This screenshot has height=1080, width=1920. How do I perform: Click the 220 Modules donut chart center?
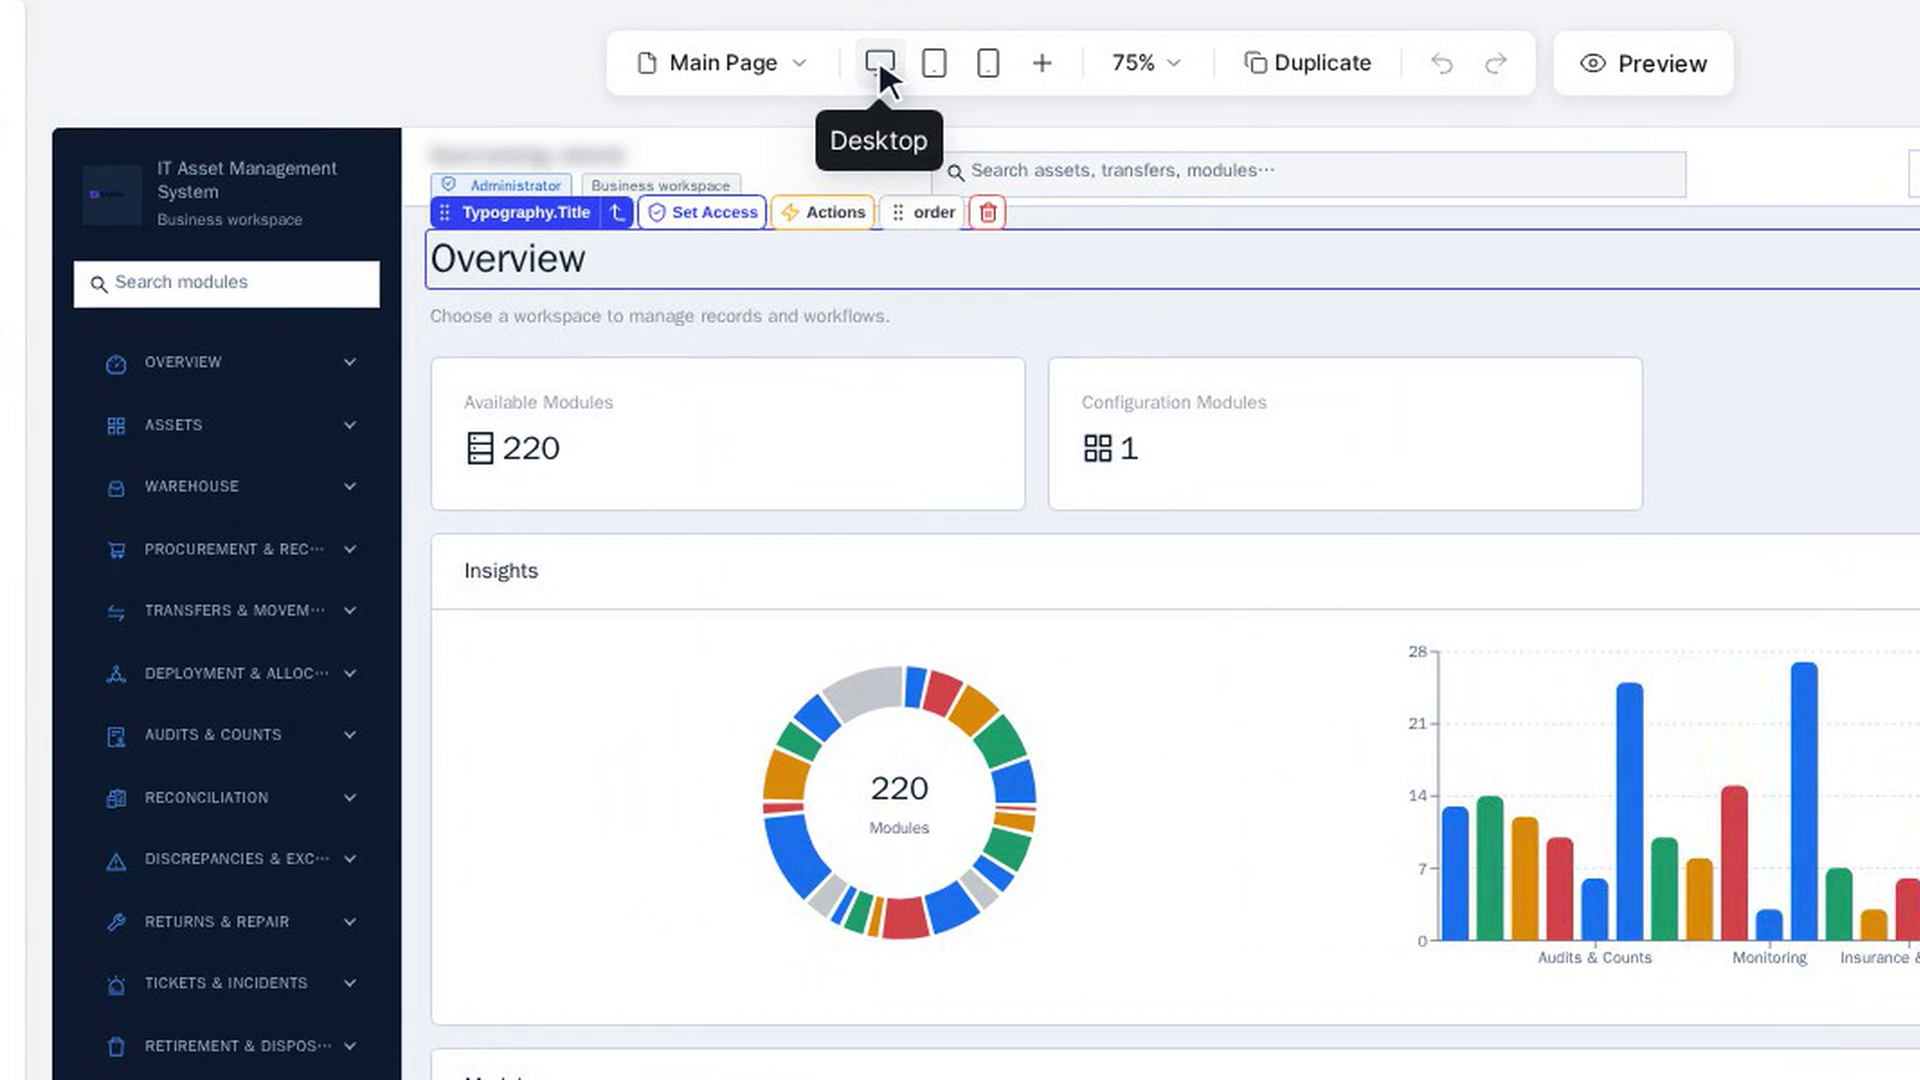(899, 802)
